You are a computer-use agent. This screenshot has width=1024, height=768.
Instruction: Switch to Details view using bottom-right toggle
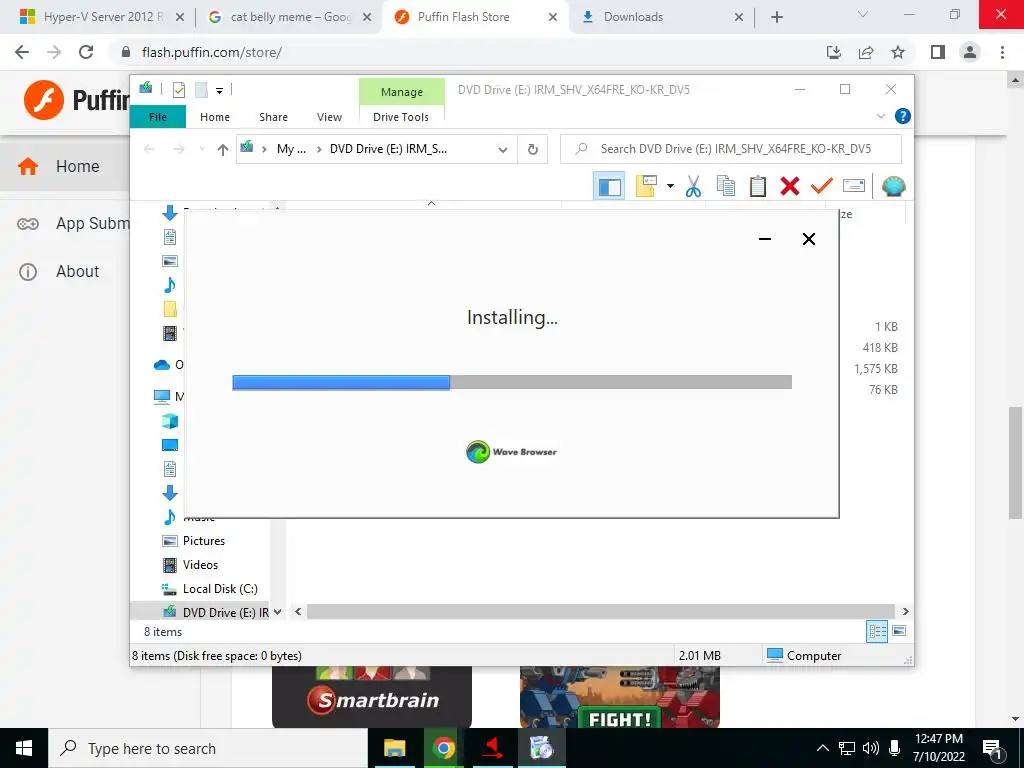[x=877, y=632]
